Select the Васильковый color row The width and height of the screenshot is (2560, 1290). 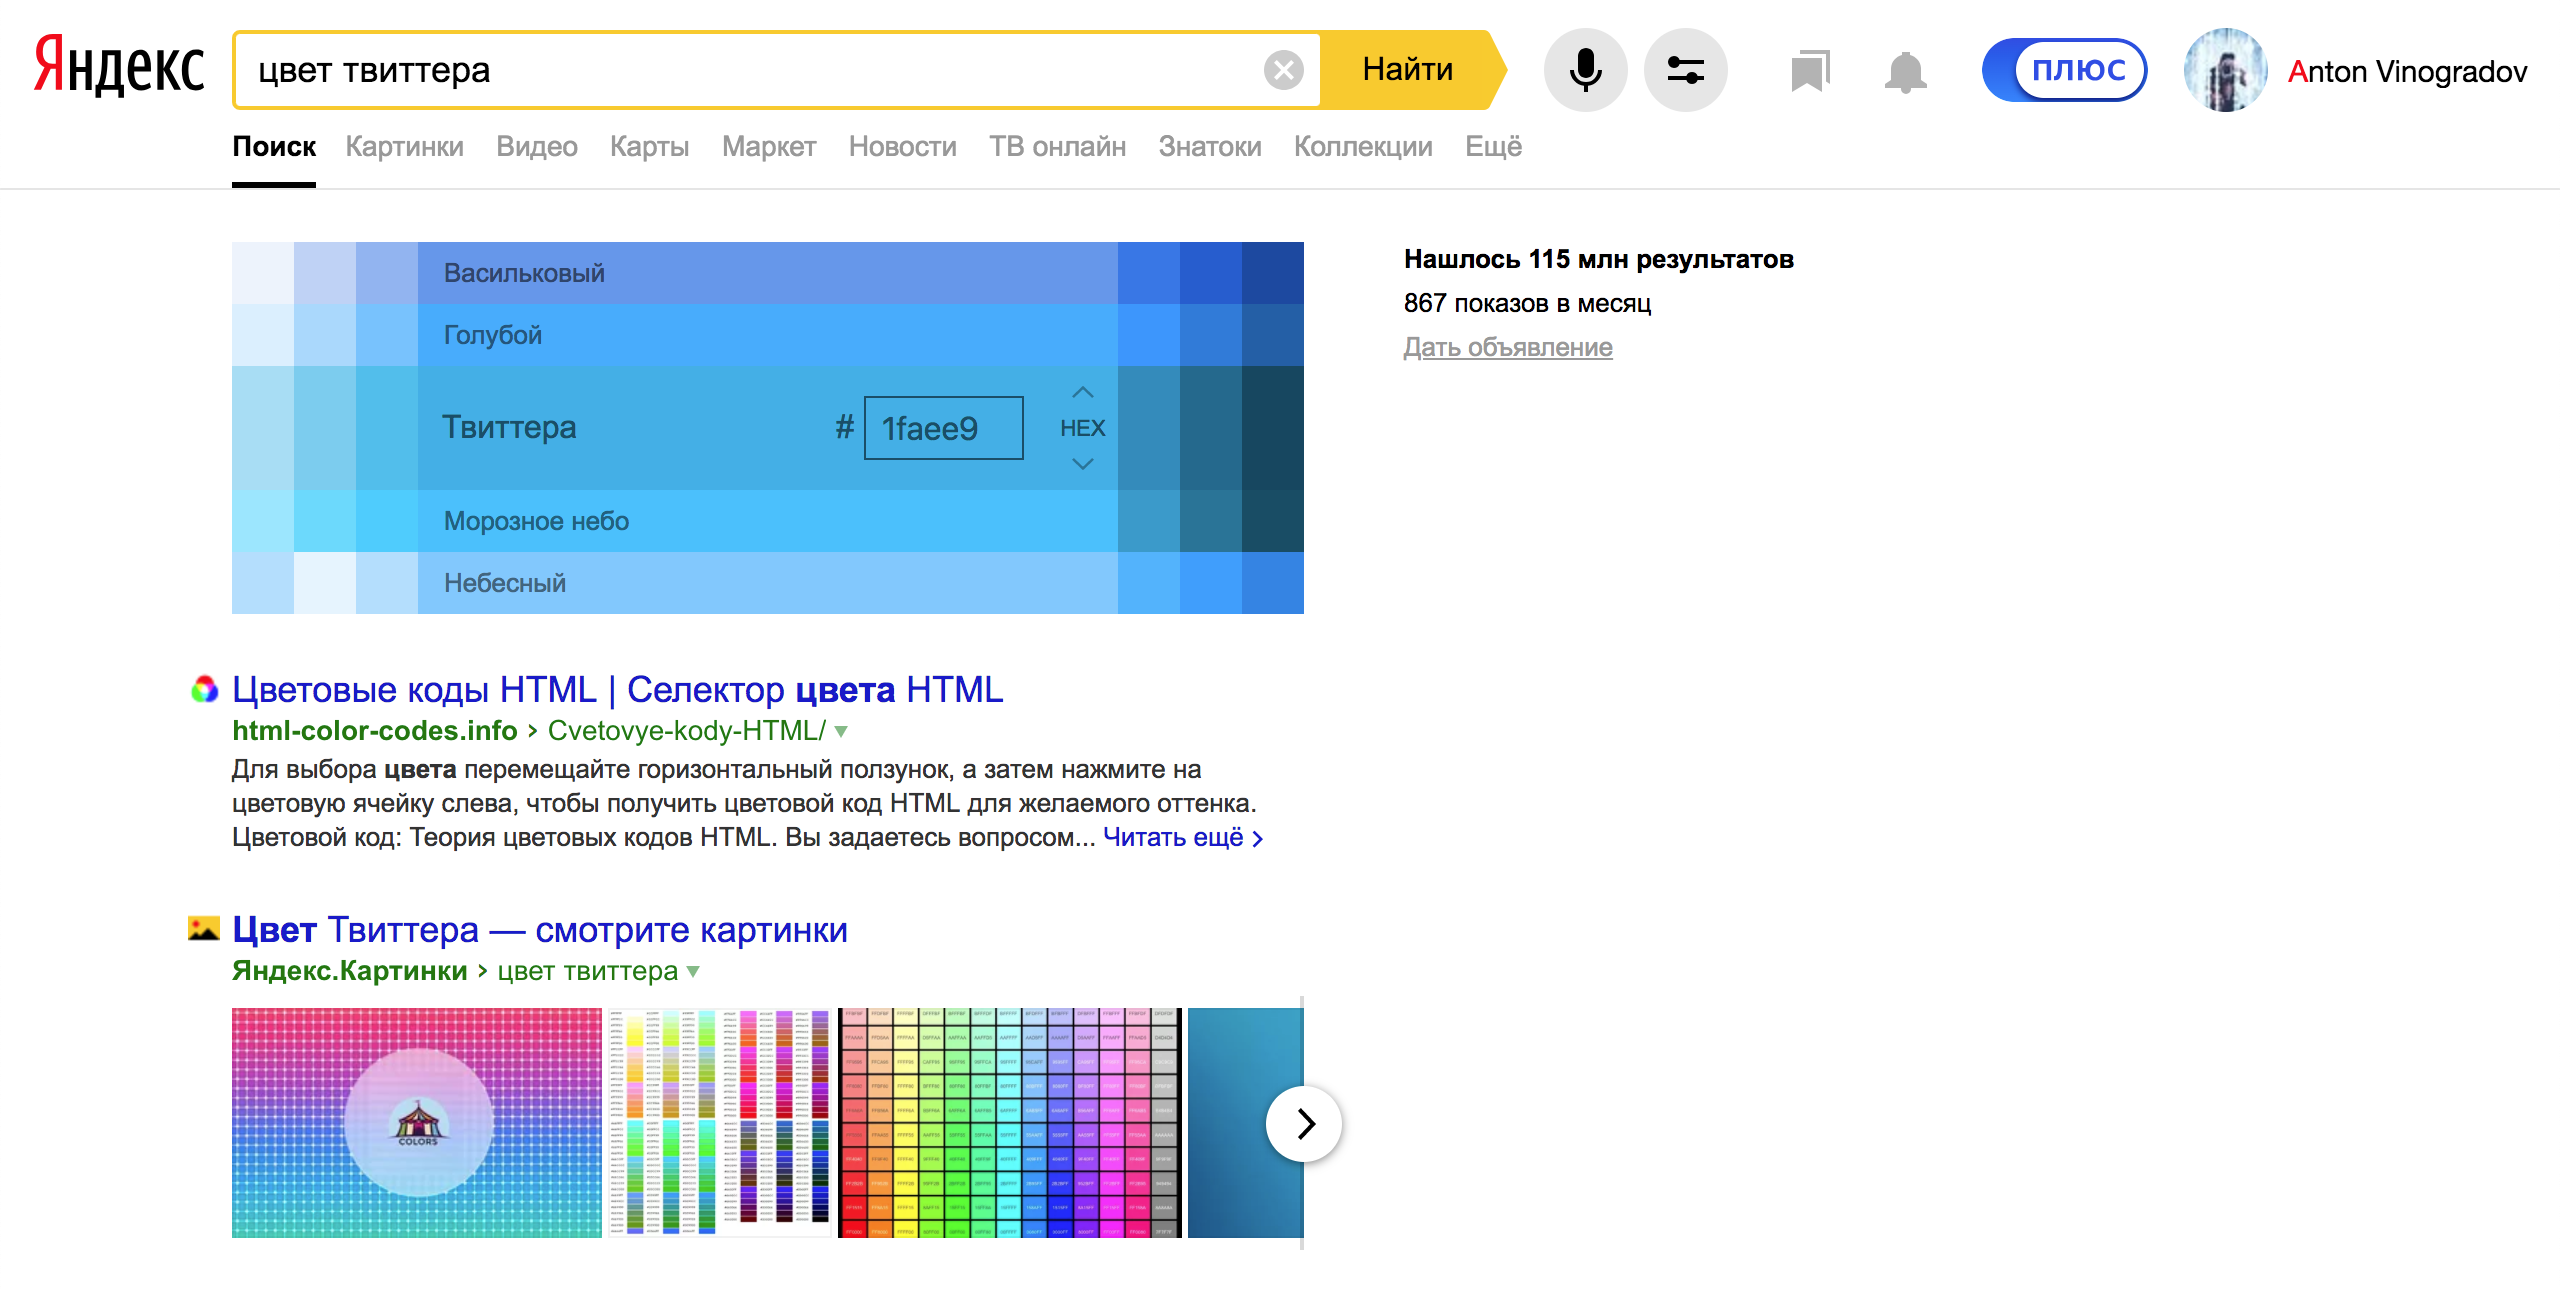point(767,273)
